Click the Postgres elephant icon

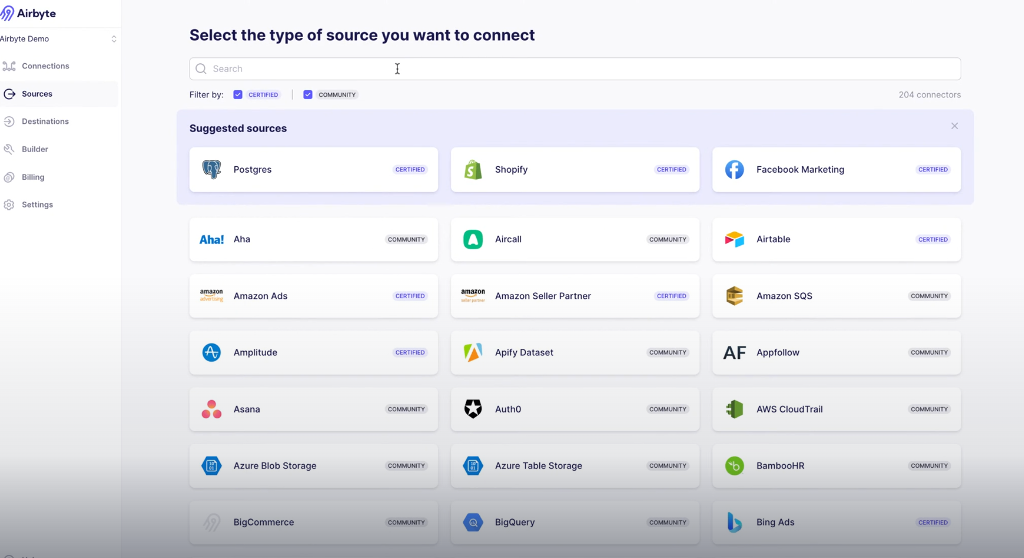pyautogui.click(x=212, y=169)
